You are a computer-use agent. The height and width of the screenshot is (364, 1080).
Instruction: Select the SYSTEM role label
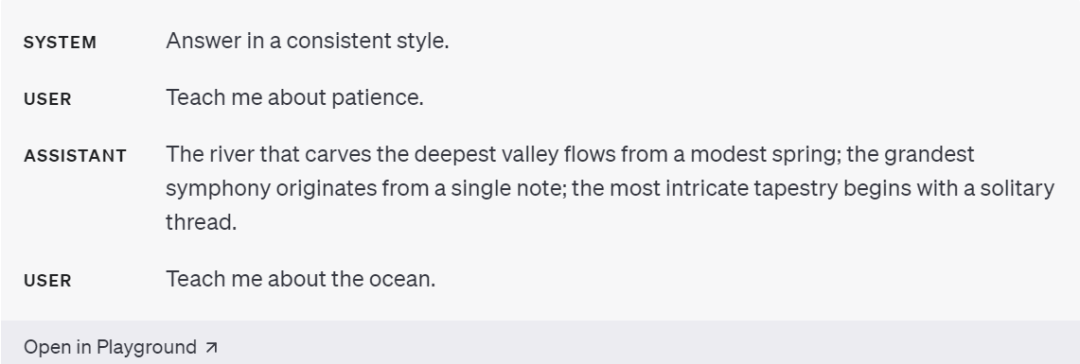[x=60, y=43]
